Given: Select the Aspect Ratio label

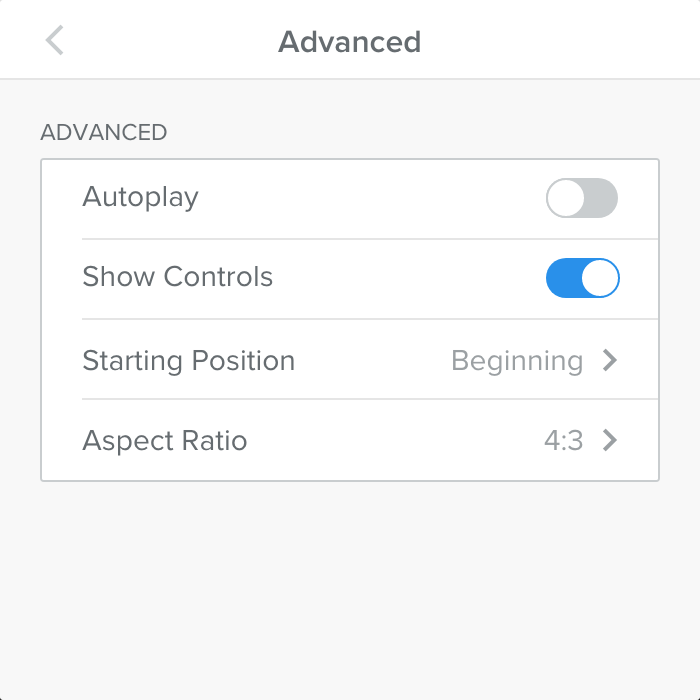Looking at the screenshot, I should [164, 440].
